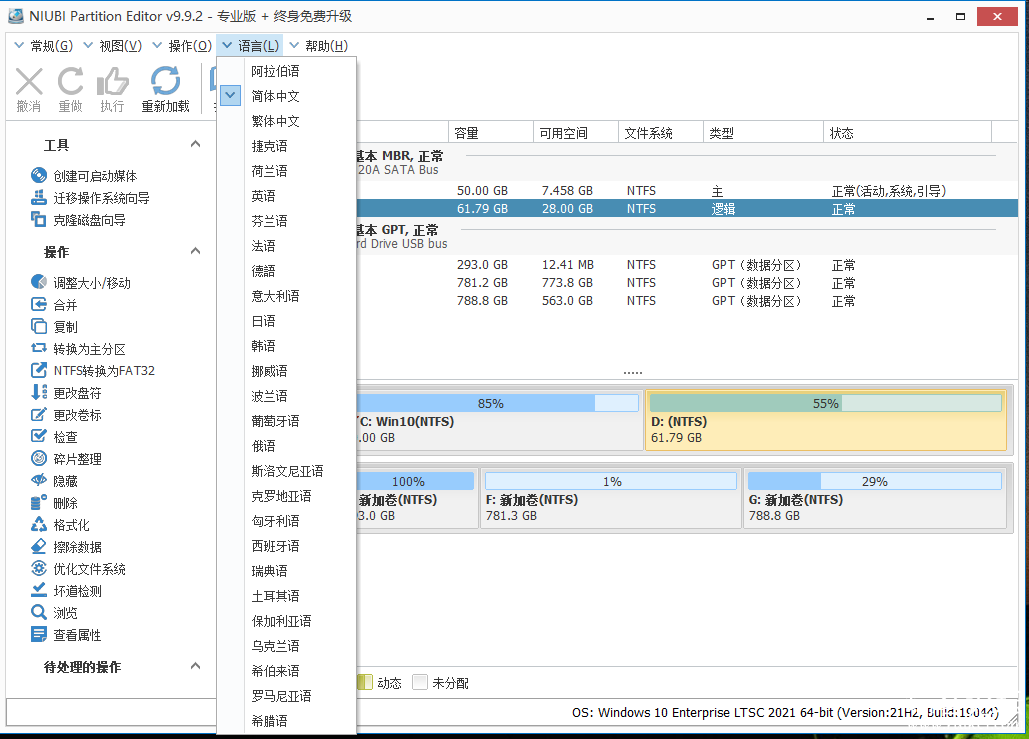This screenshot has height=739, width=1029.
Task: Select the 50.00 GB partition row
Action: [x=687, y=190]
